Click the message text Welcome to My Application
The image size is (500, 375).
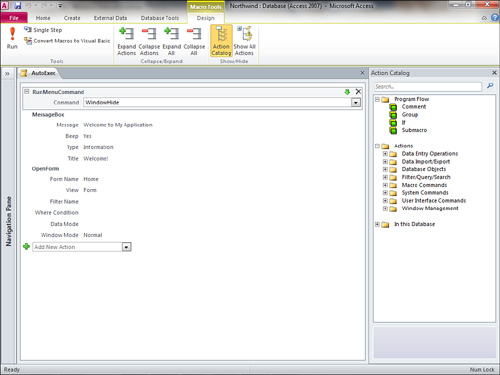click(118, 125)
